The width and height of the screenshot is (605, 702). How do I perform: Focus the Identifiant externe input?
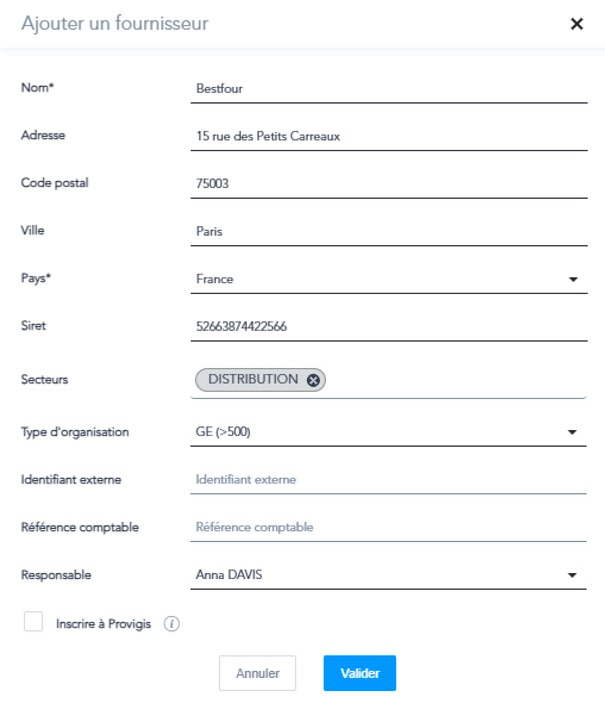390,480
